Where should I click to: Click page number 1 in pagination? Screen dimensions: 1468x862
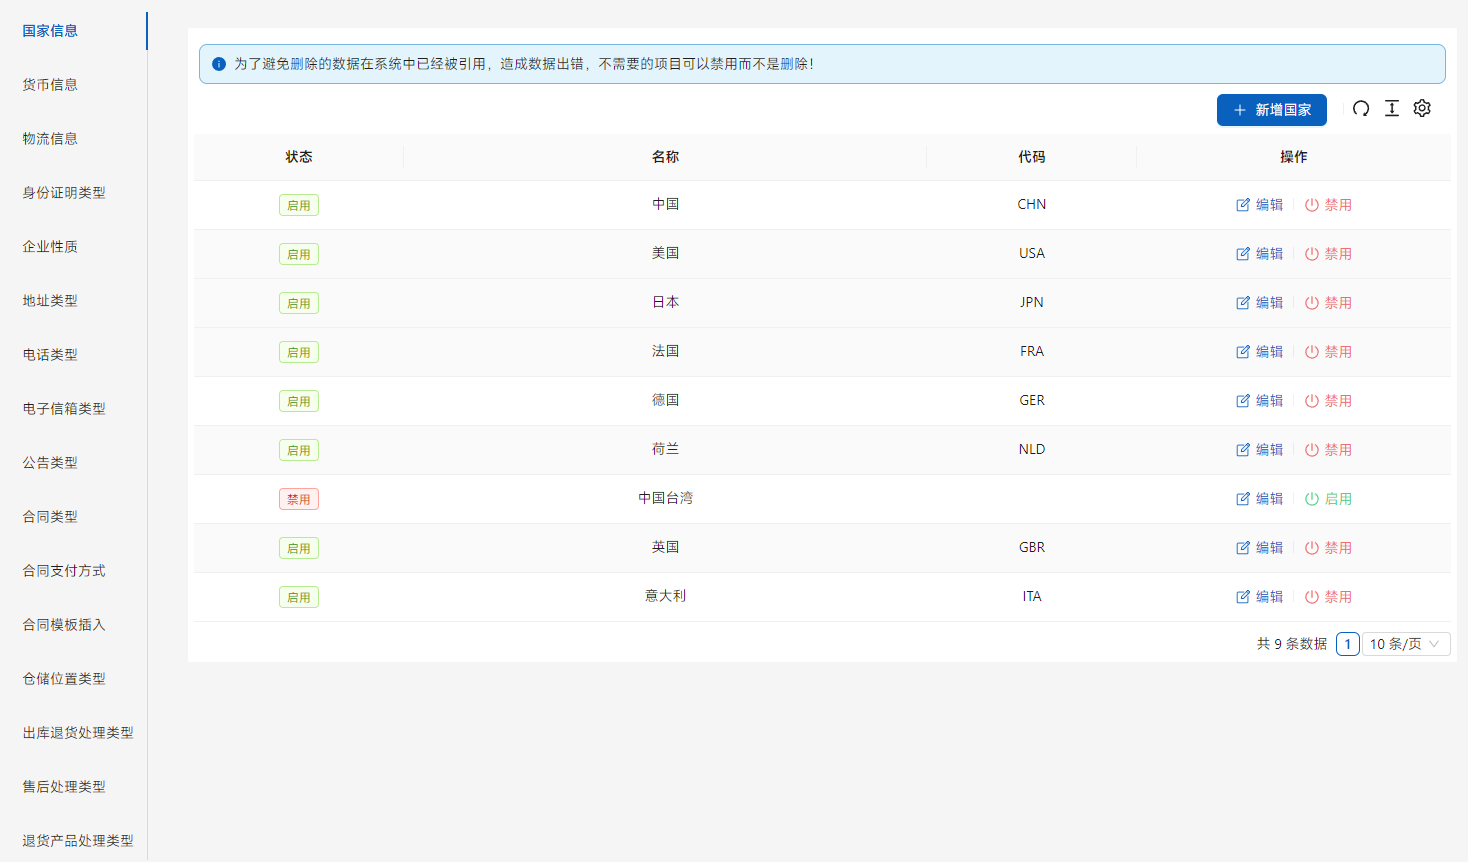[1347, 644]
